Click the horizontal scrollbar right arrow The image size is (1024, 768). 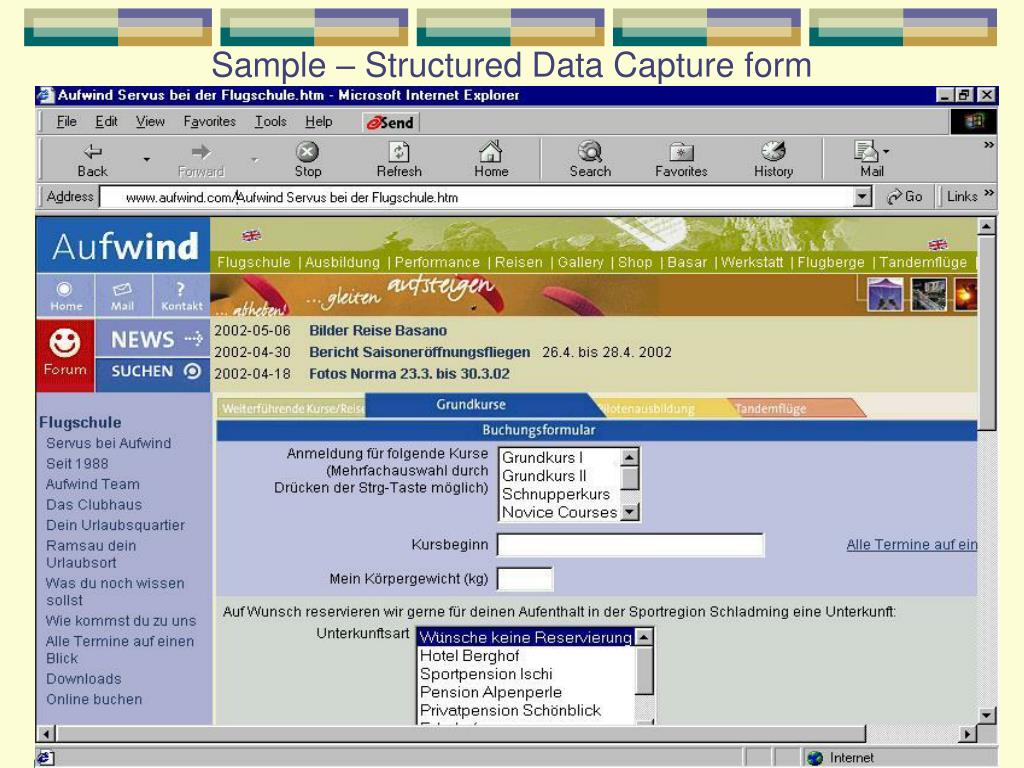pos(968,734)
